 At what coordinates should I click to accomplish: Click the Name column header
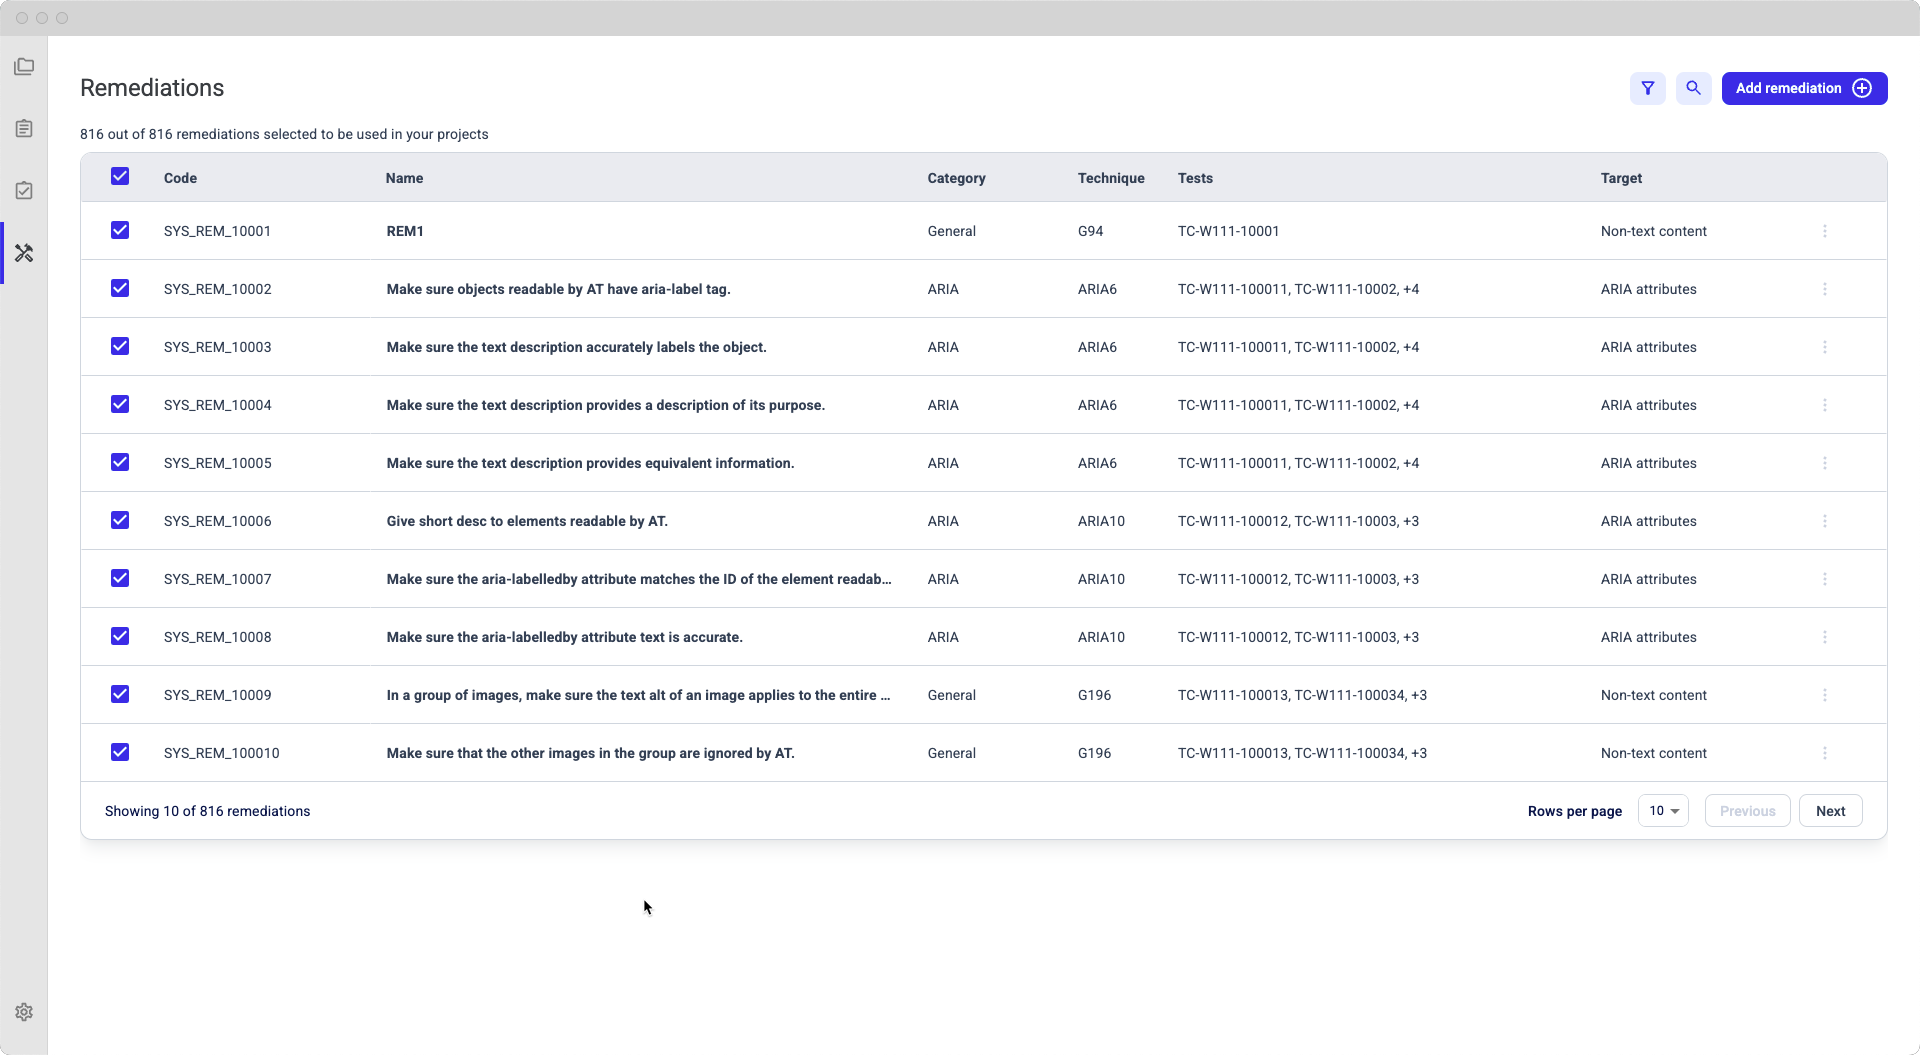click(x=404, y=178)
